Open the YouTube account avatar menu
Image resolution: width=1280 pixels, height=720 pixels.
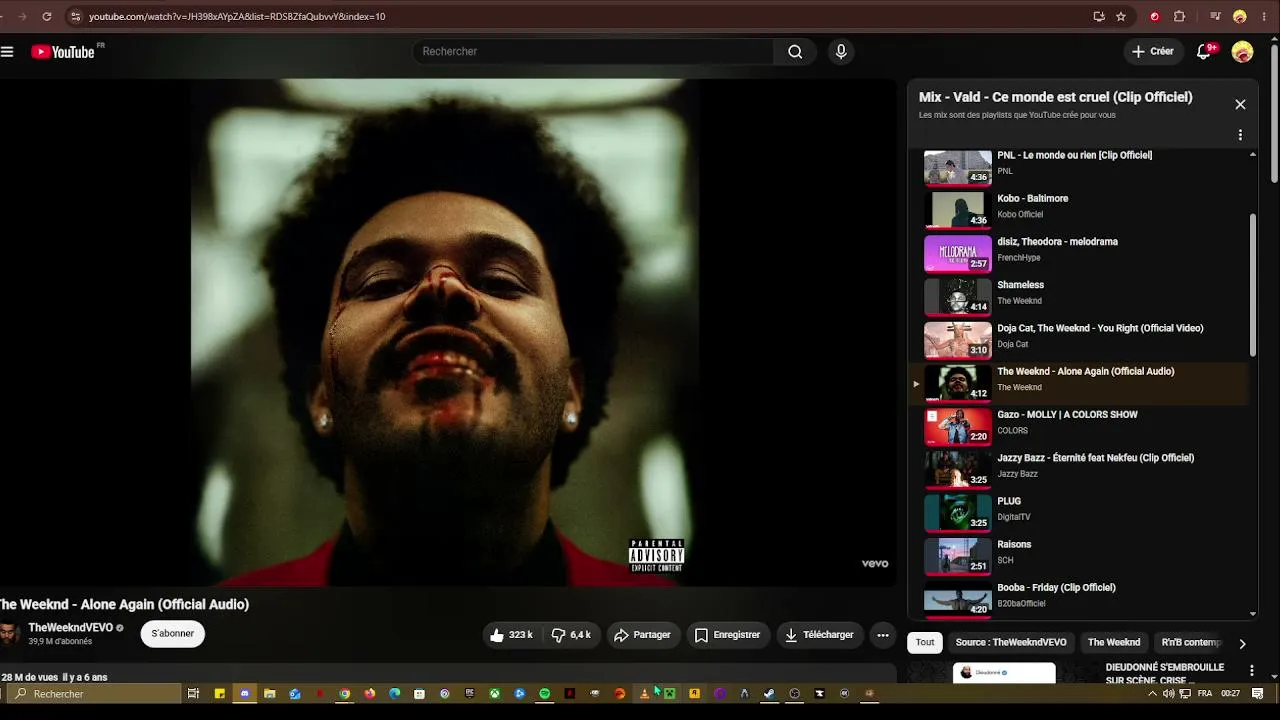pyautogui.click(x=1242, y=52)
